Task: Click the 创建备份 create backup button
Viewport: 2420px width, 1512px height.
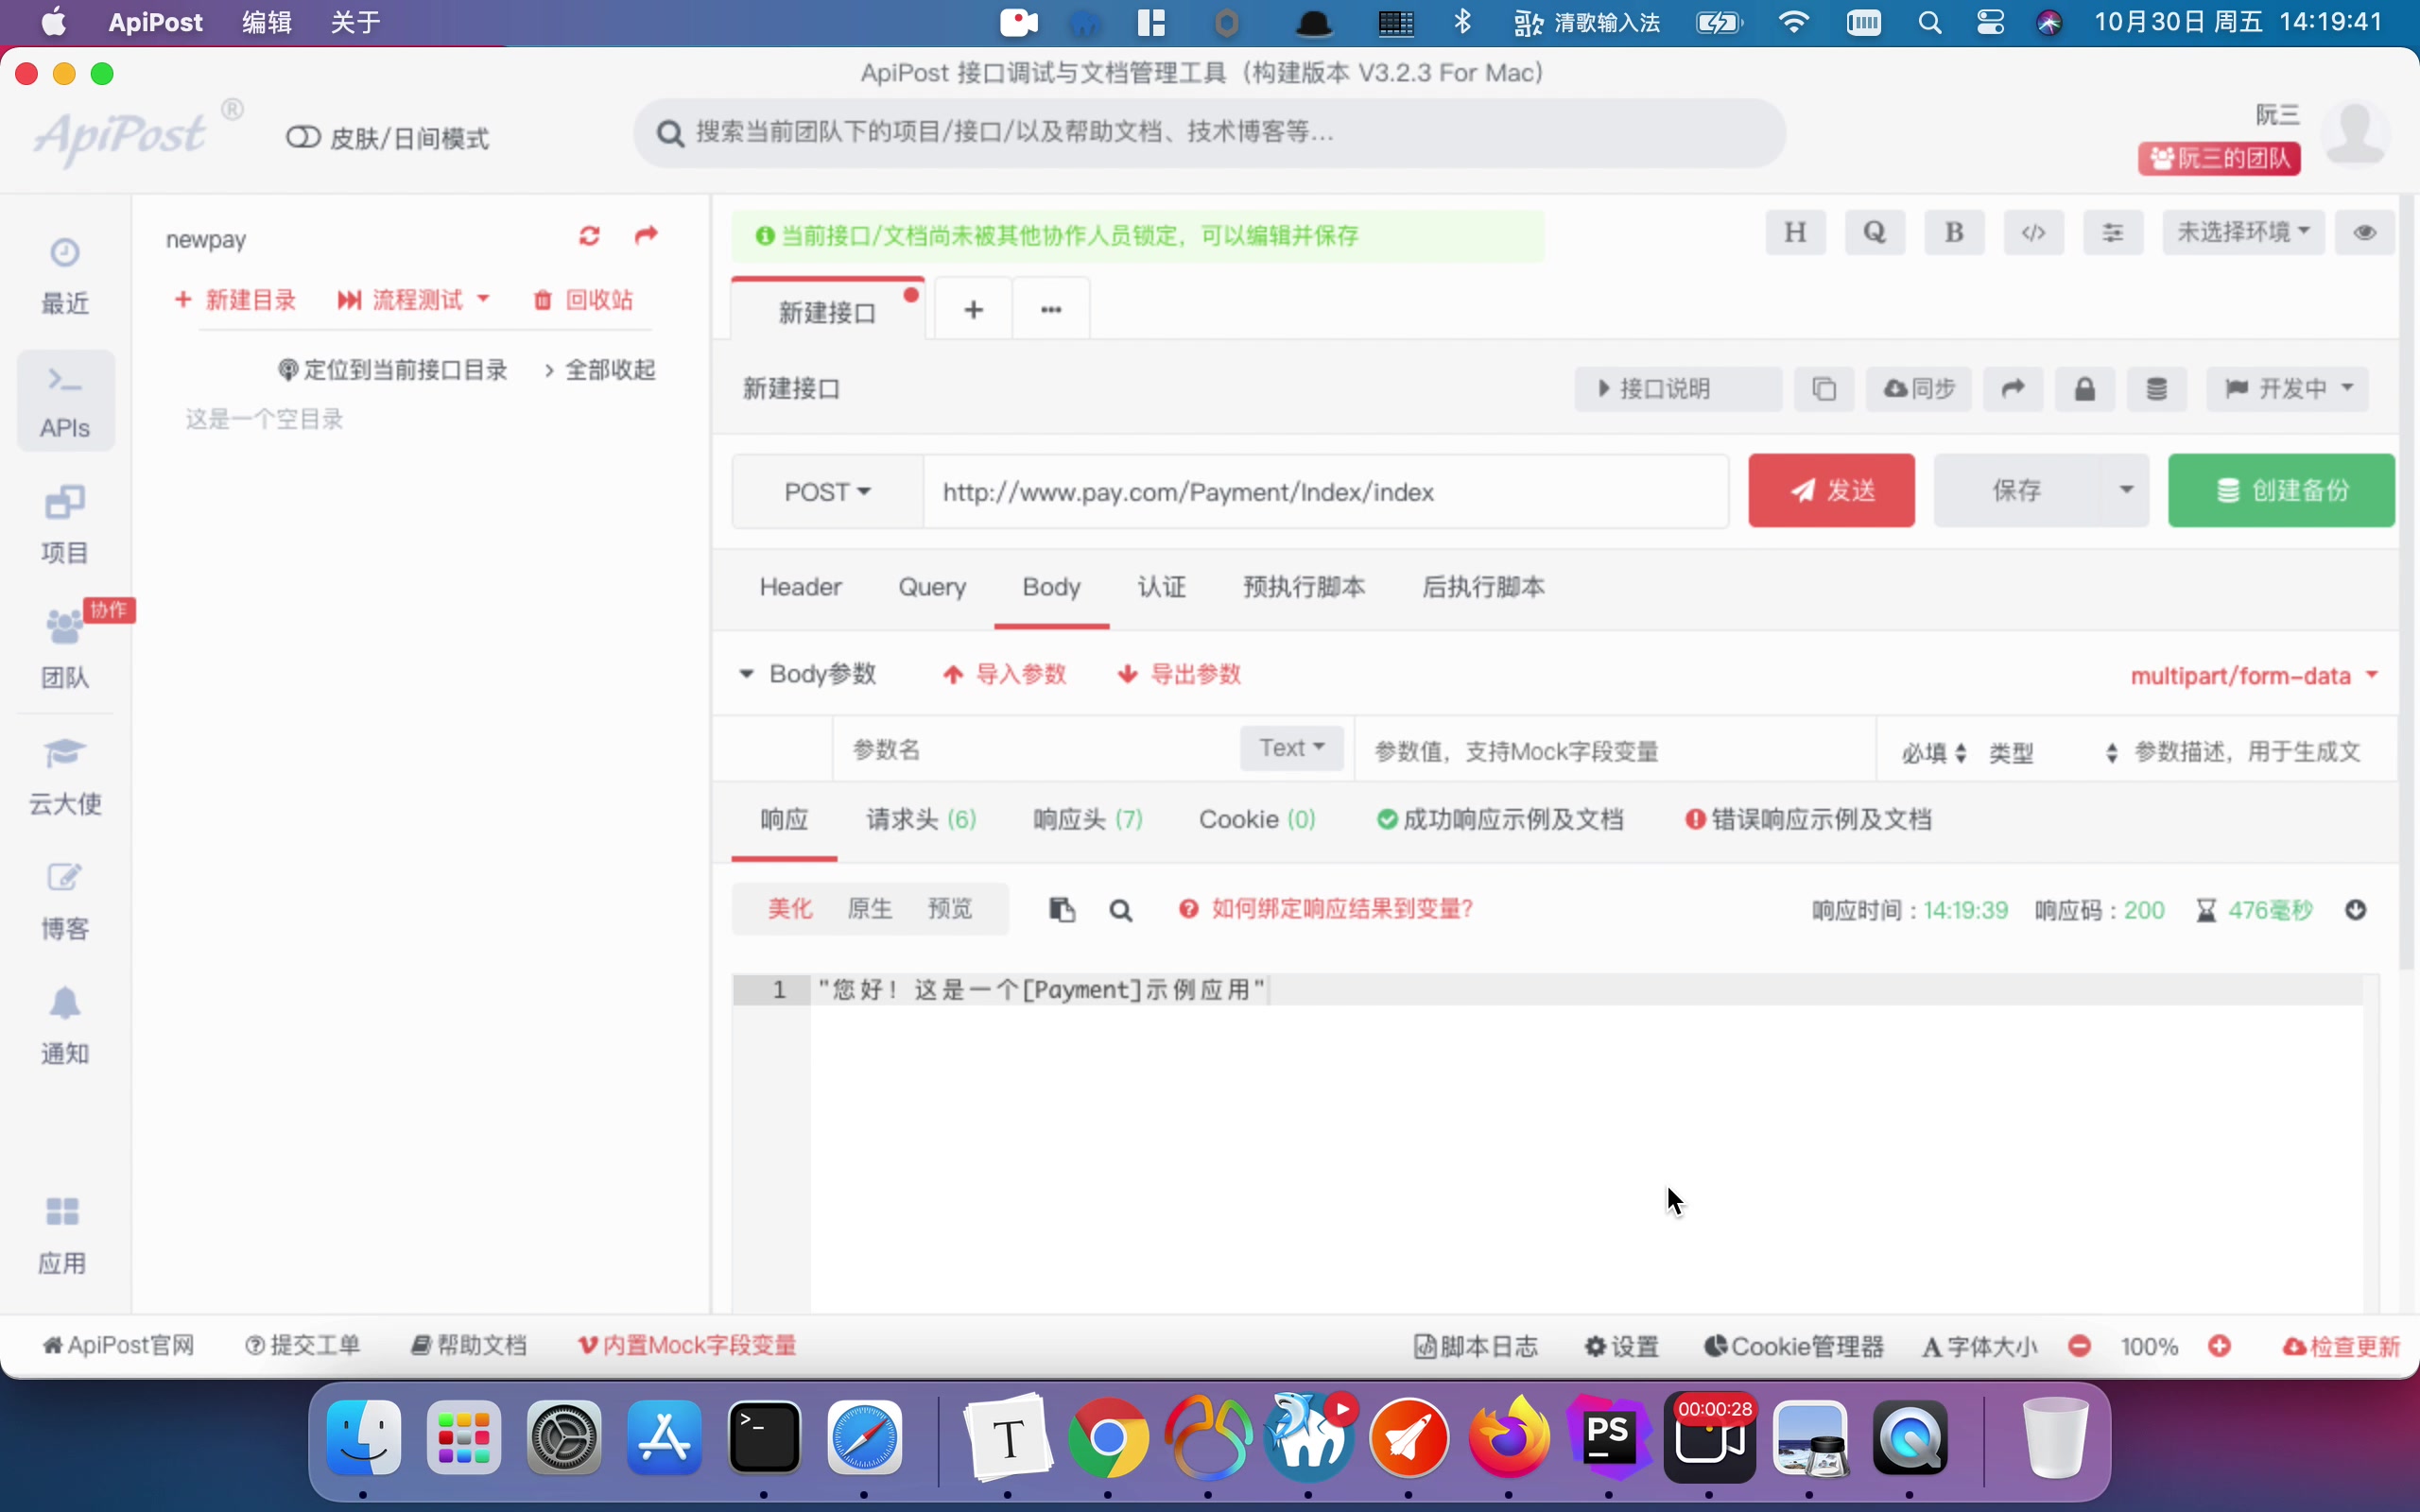Action: click(2282, 490)
